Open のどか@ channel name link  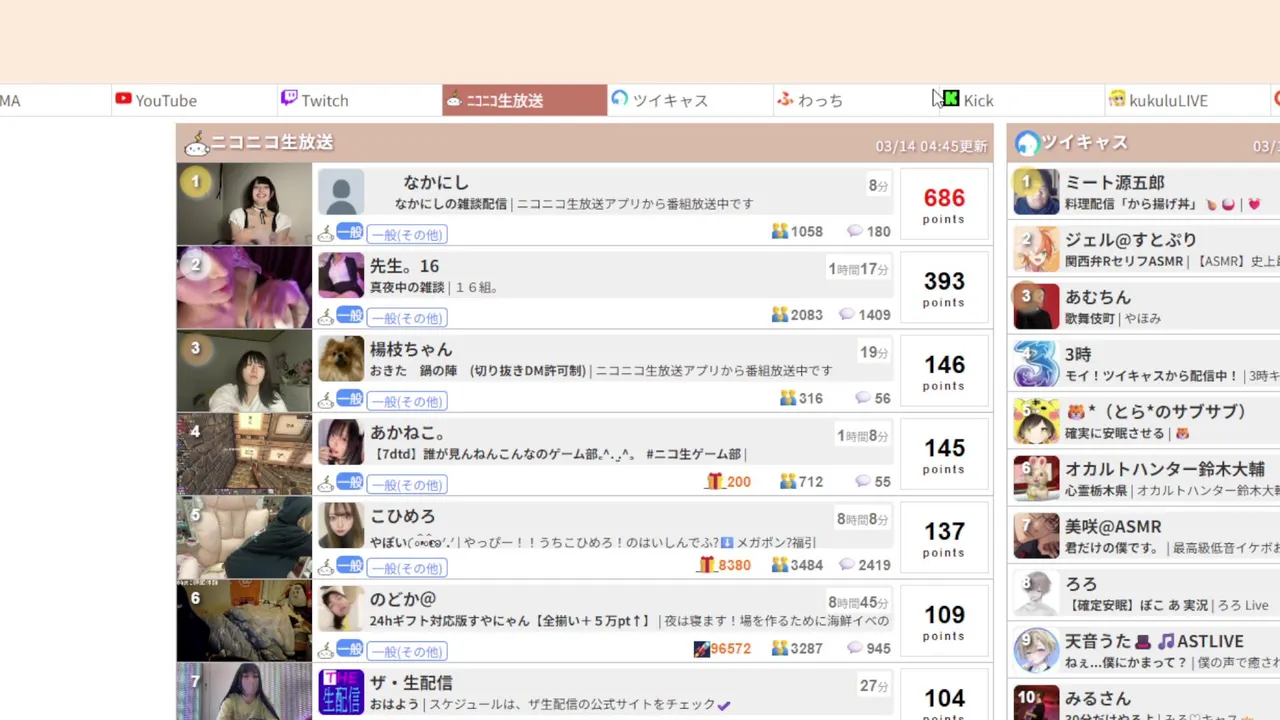[x=403, y=600]
